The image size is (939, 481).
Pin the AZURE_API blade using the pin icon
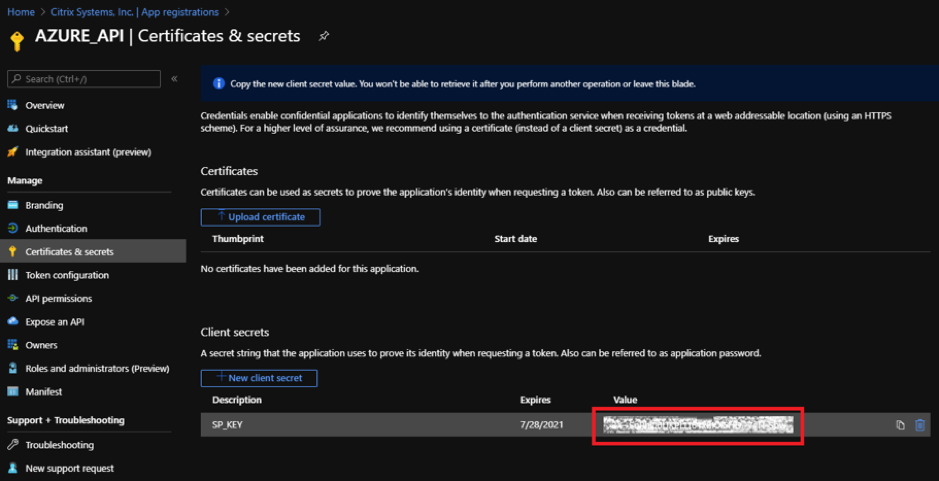[323, 37]
